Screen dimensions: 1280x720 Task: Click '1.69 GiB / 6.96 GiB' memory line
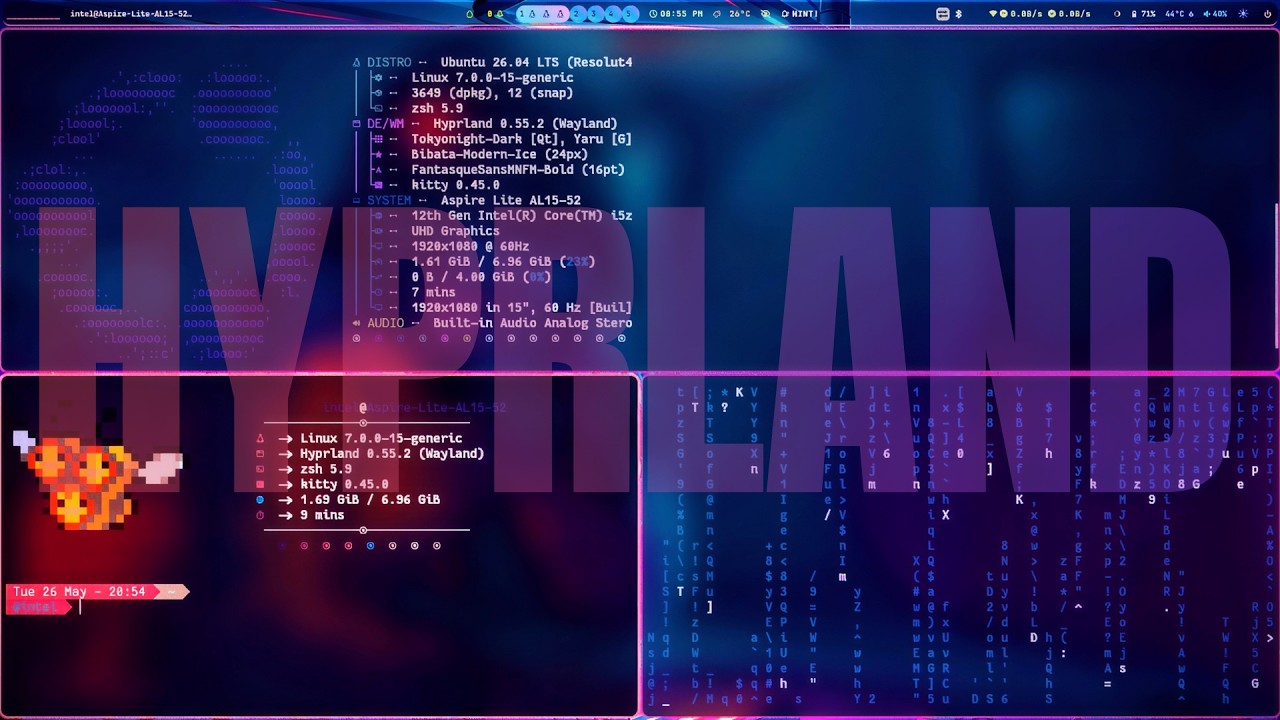pos(370,500)
